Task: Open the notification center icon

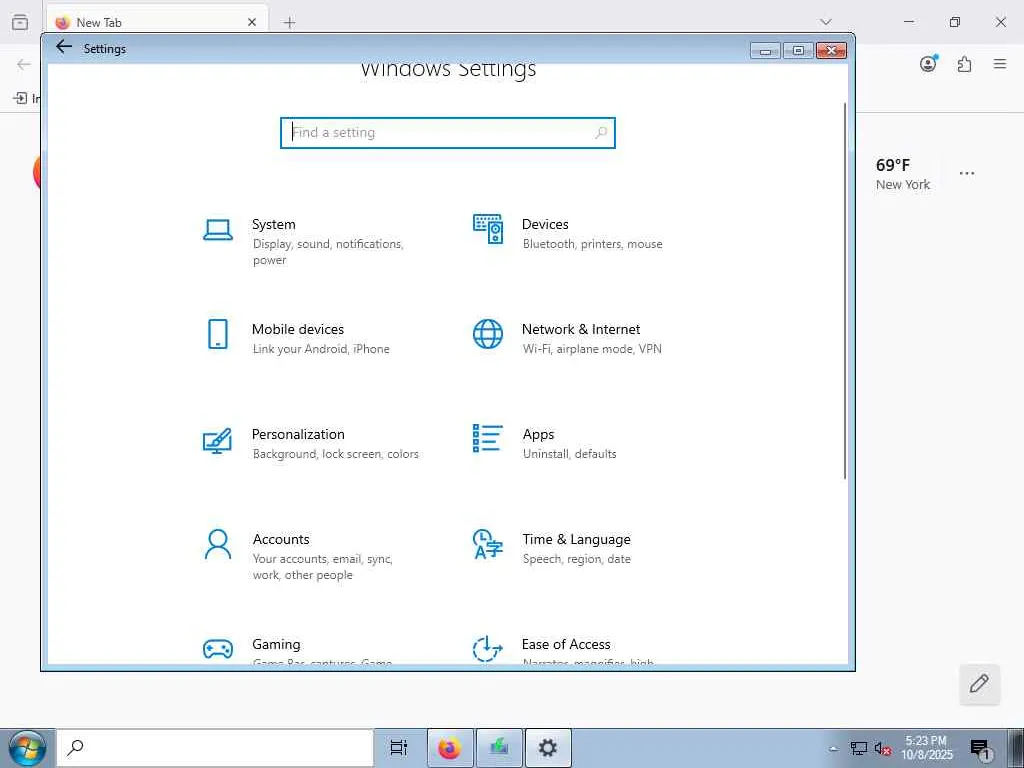Action: tap(980, 749)
